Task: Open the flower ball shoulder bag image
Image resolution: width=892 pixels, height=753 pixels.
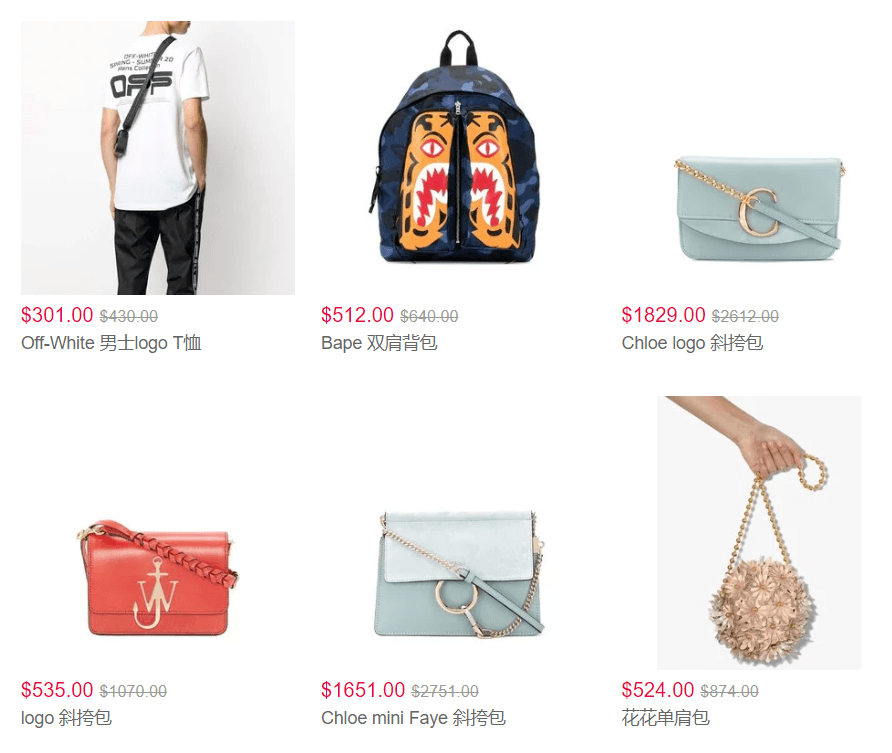Action: [758, 533]
